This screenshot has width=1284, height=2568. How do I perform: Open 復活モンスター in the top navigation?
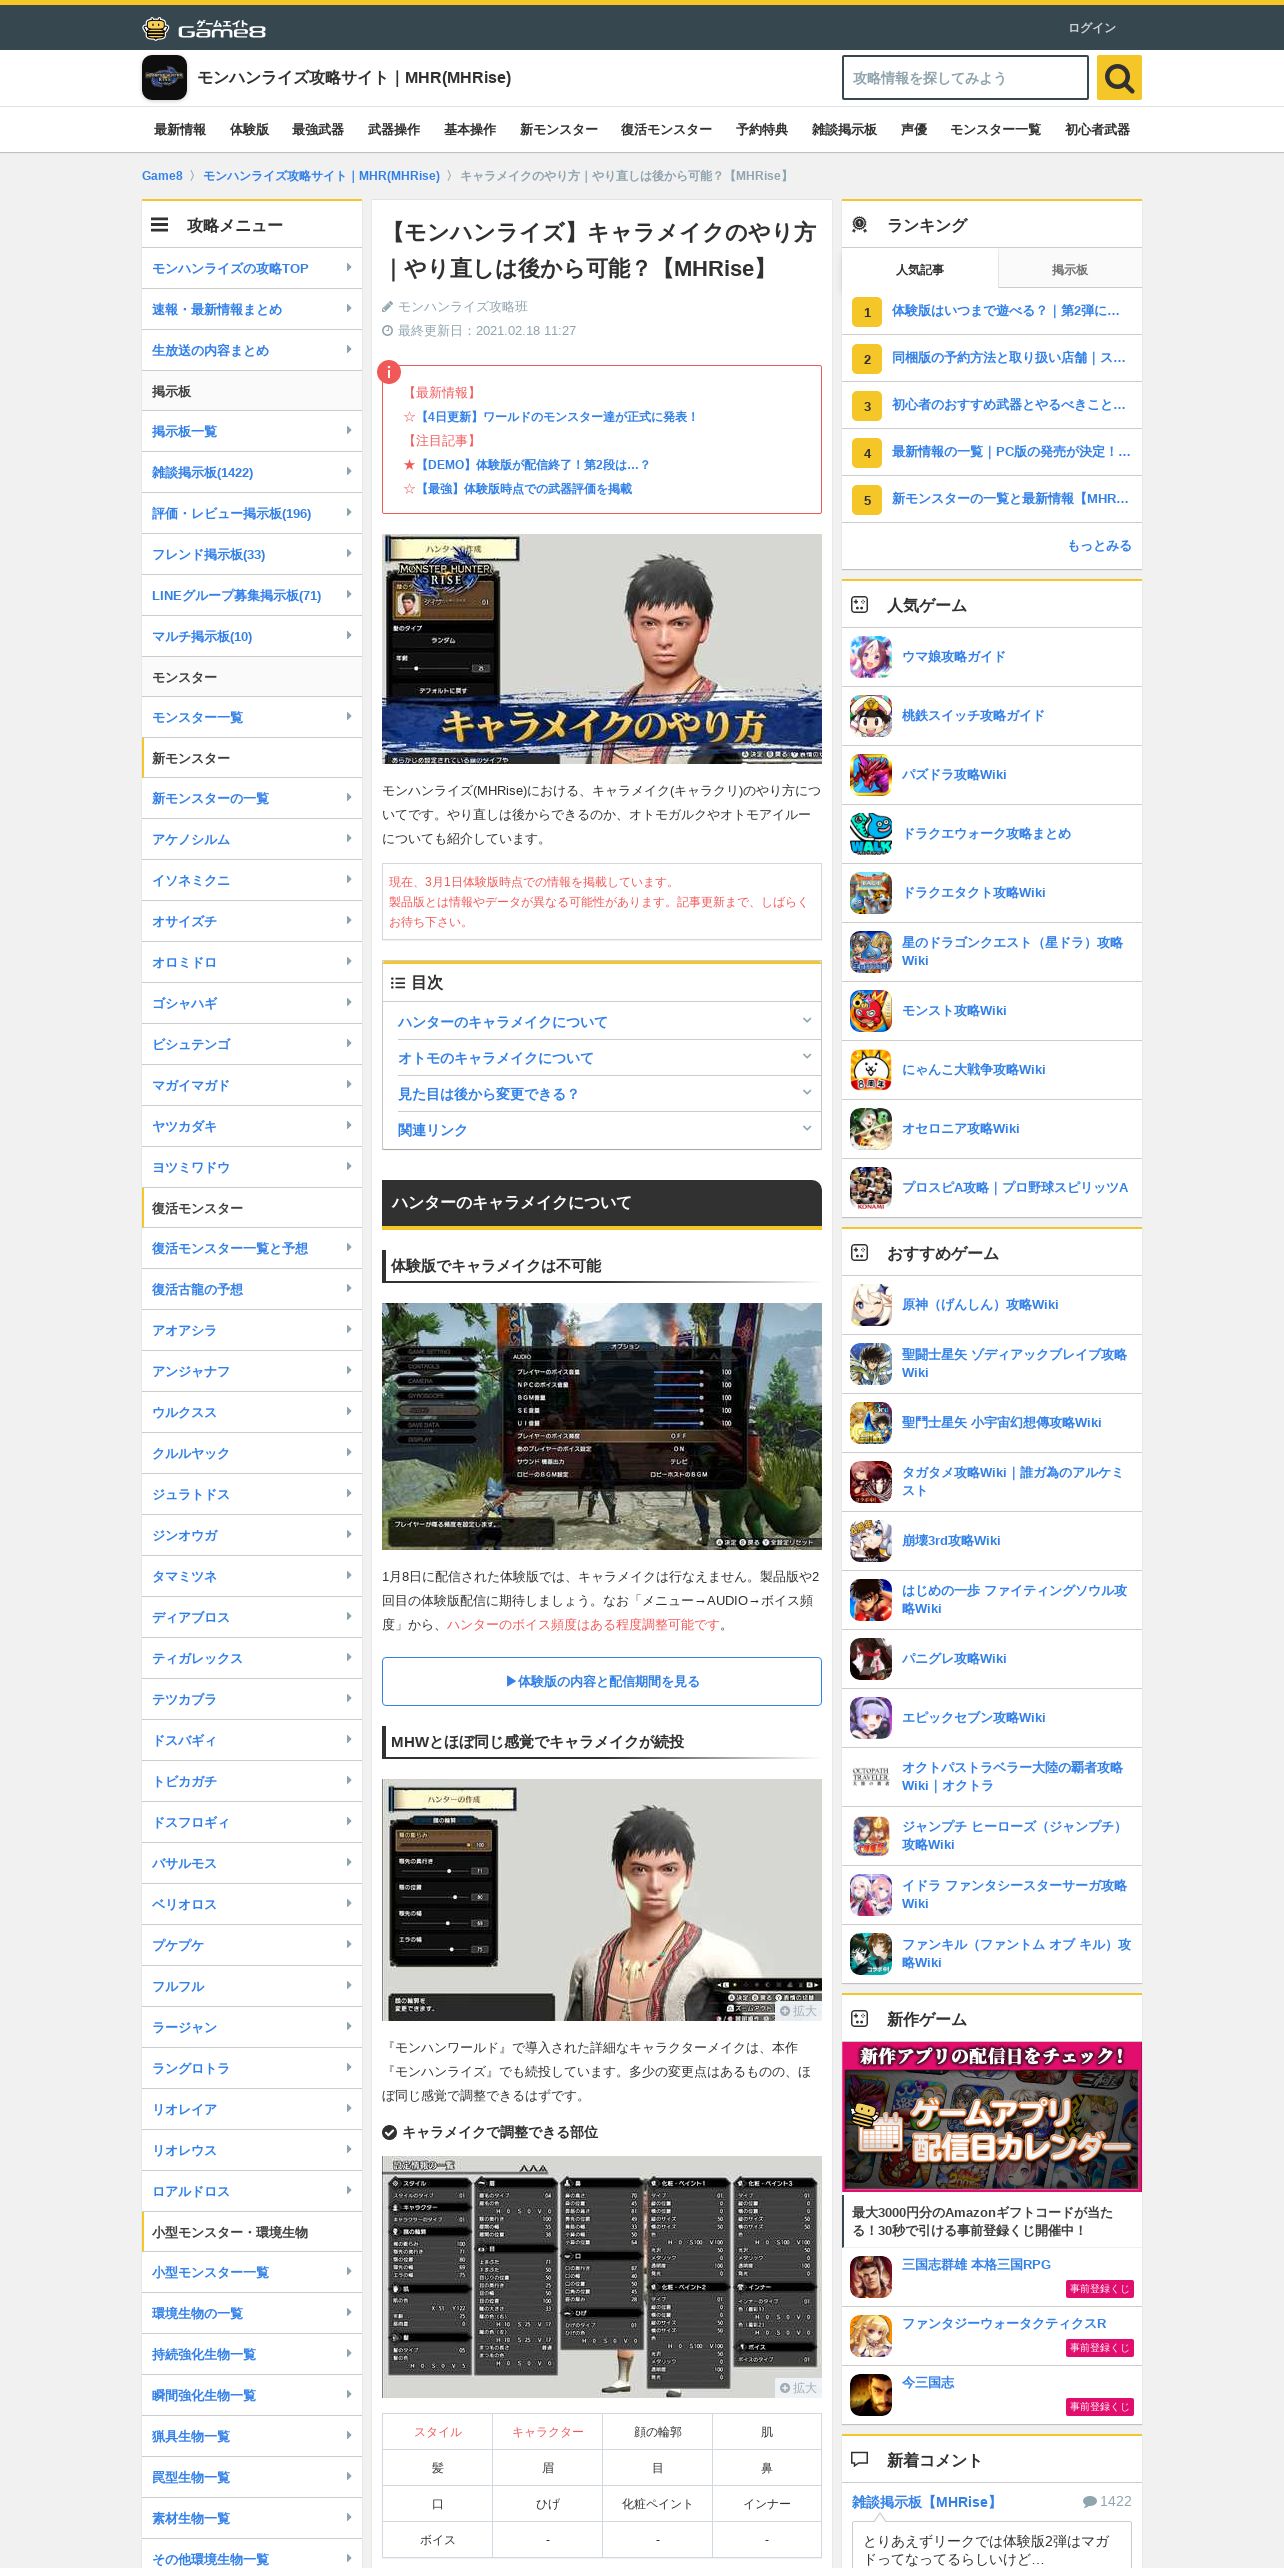tap(666, 130)
